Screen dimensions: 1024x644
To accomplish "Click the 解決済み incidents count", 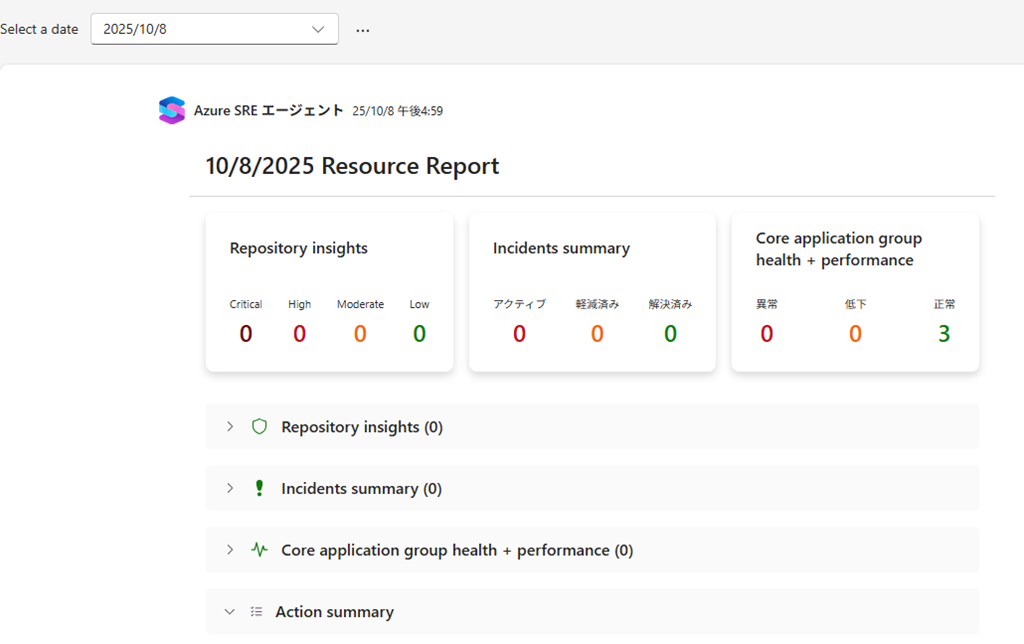I will (x=670, y=334).
